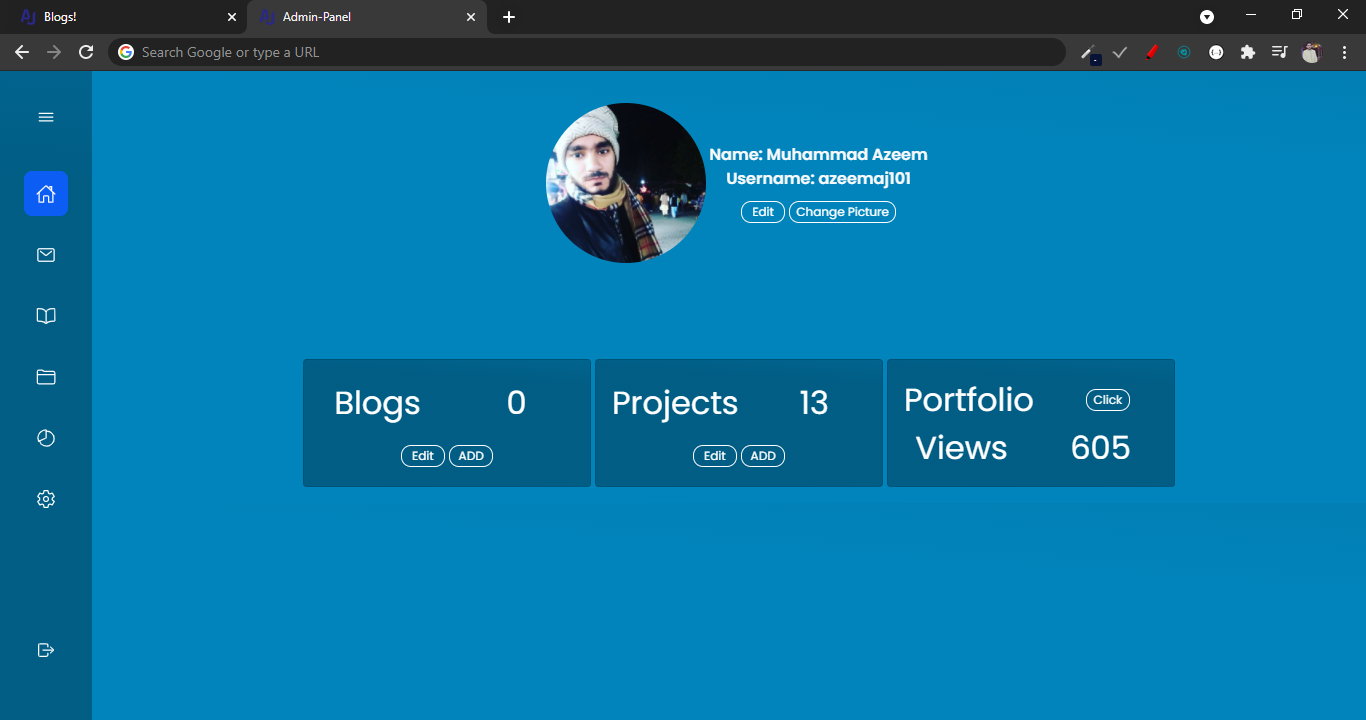
Task: Click the Chrome profile avatar
Action: tap(1311, 53)
